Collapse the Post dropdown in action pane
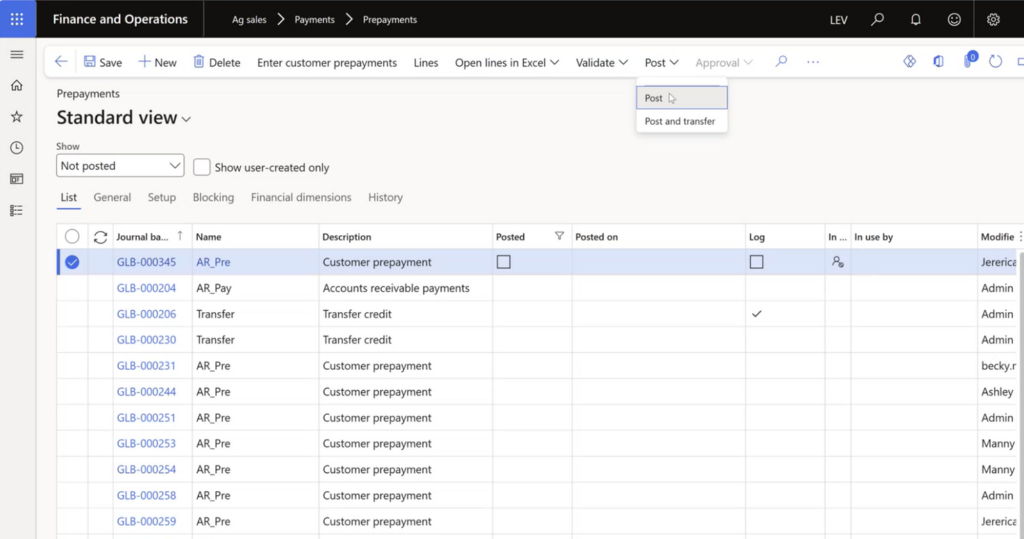1024x539 pixels. 662,63
